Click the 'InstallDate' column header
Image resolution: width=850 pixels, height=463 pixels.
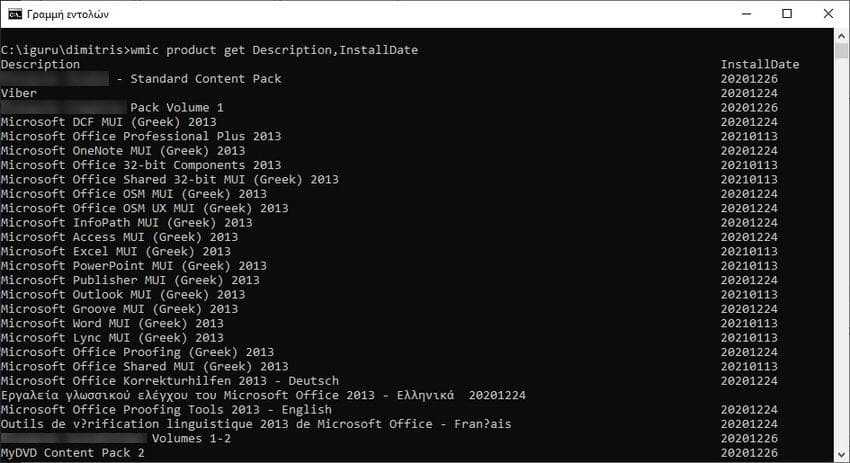coord(759,65)
